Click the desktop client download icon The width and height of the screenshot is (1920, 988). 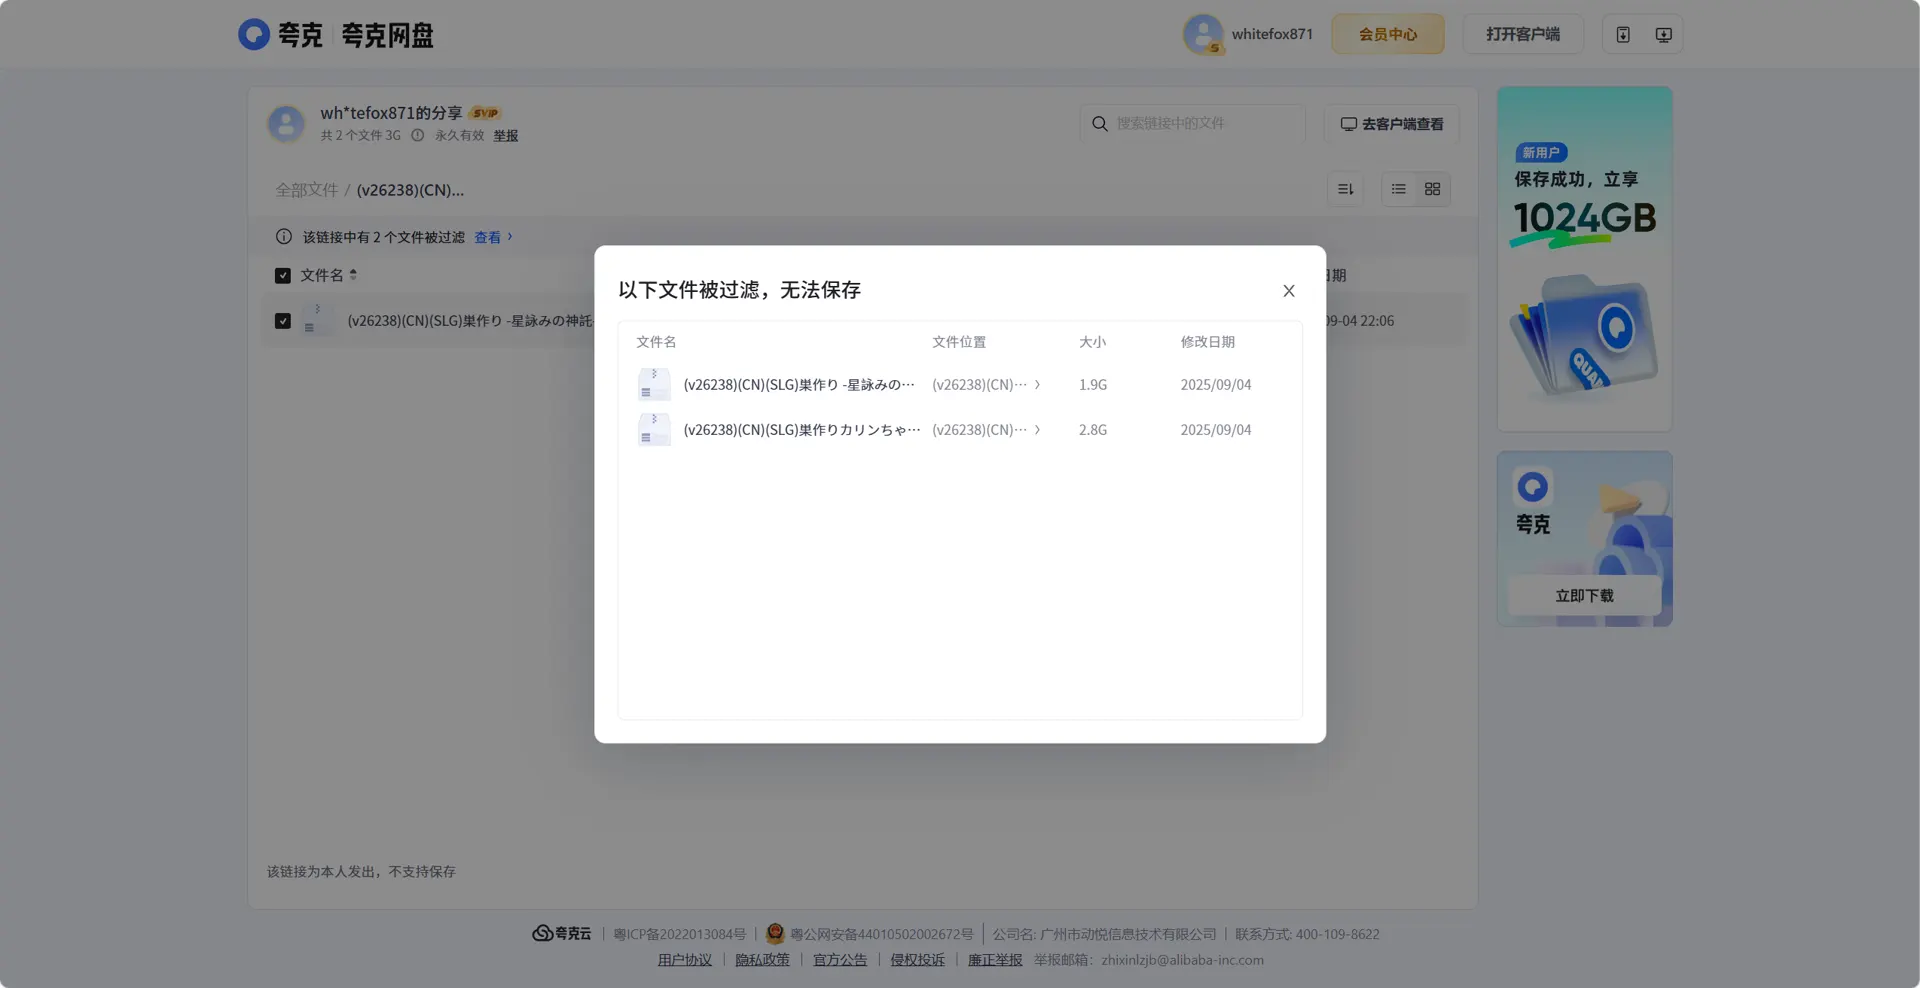pos(1663,35)
